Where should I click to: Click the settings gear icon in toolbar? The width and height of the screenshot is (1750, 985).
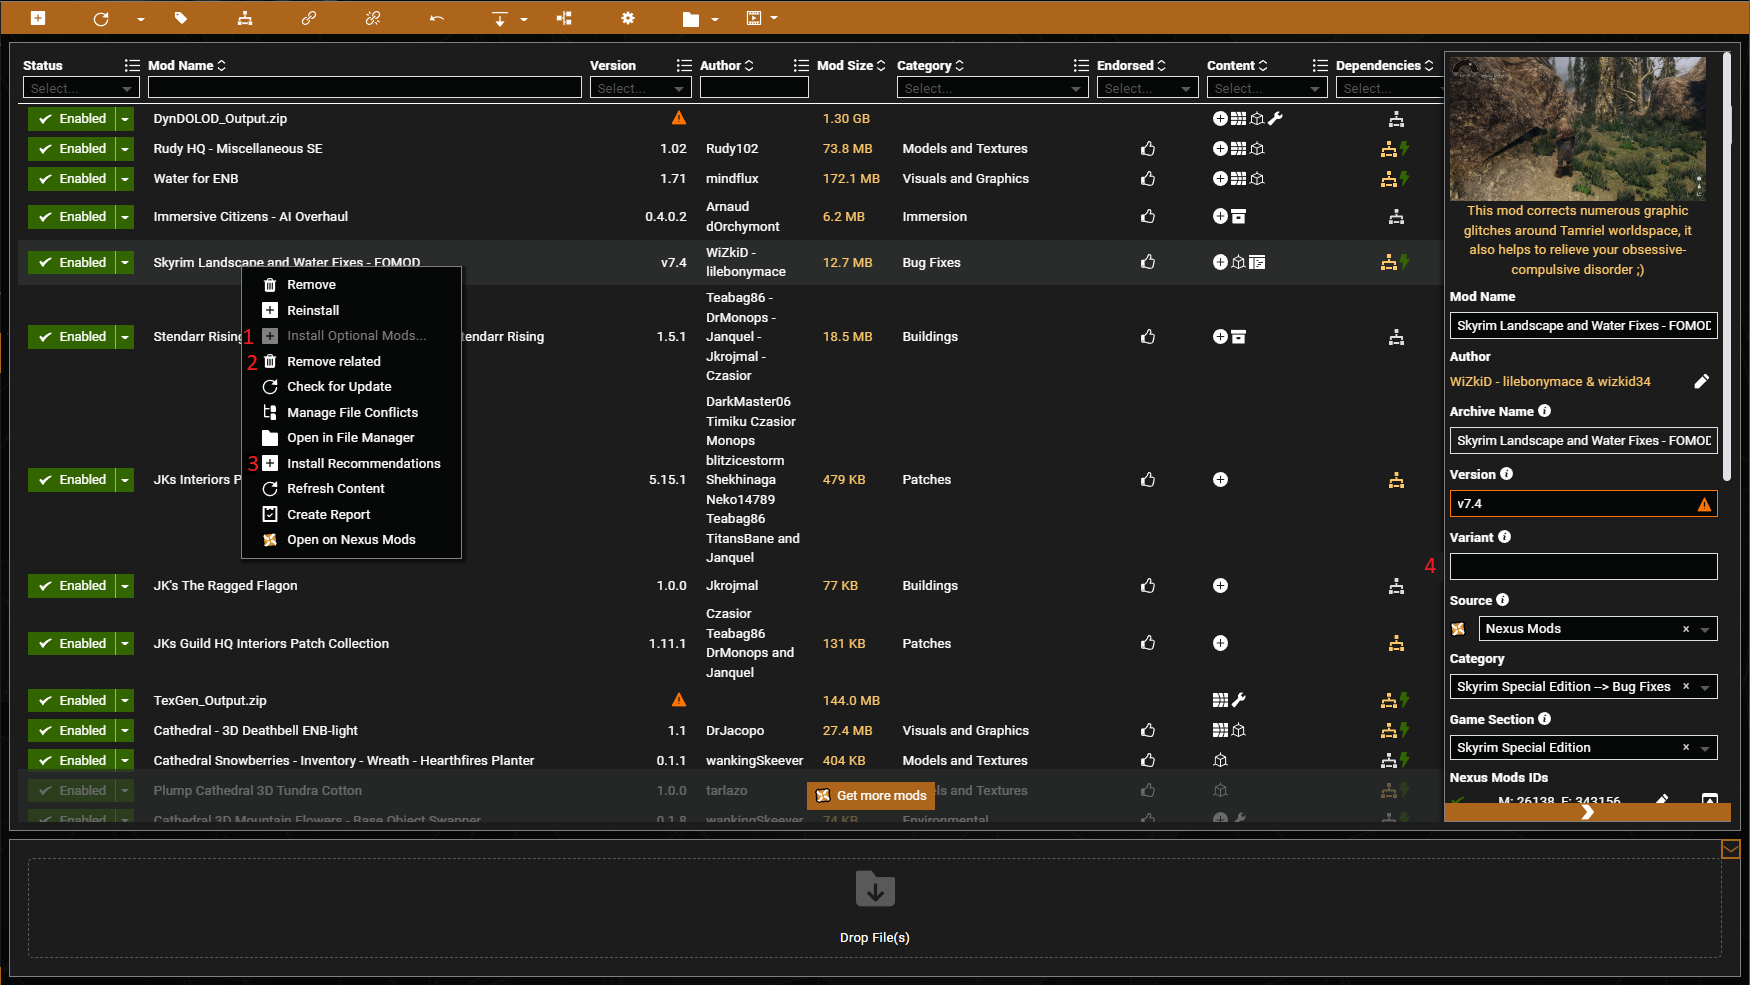pyautogui.click(x=628, y=18)
